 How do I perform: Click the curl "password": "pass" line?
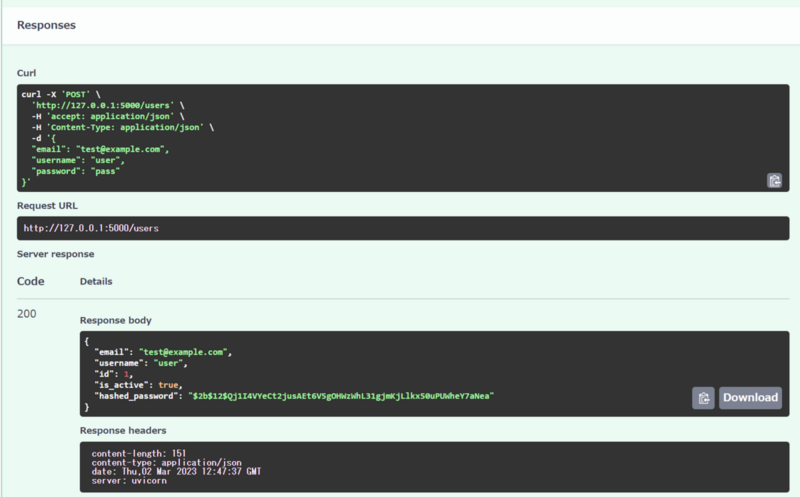click(x=76, y=171)
